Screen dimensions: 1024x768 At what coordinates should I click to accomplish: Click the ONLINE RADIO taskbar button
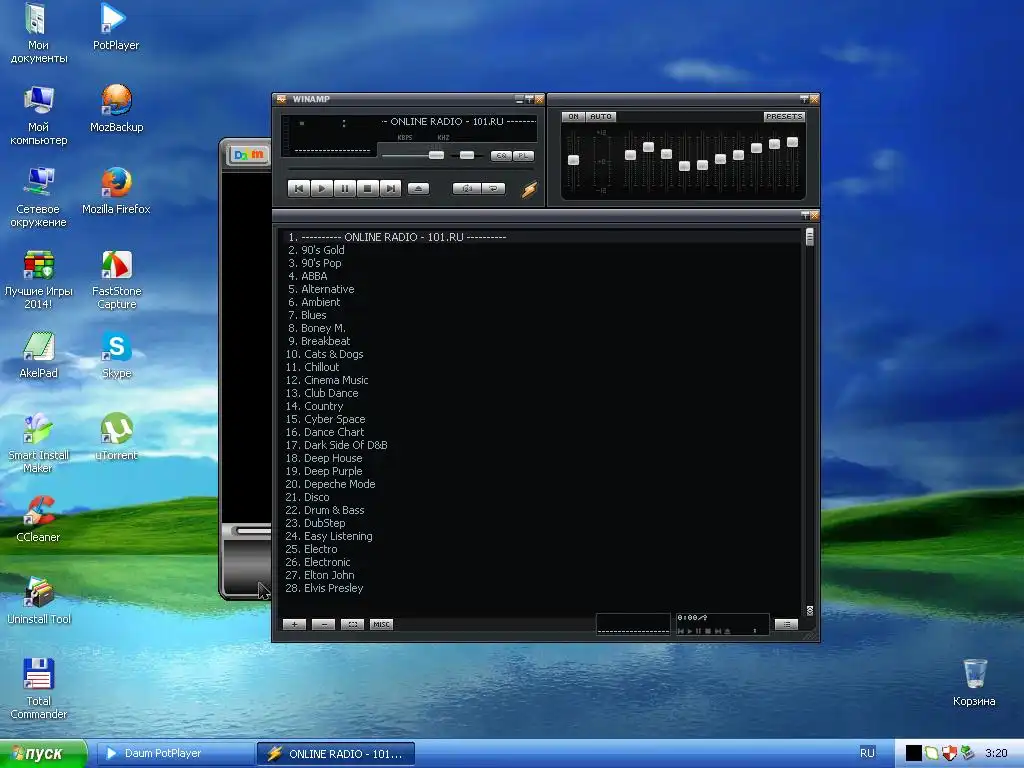(x=336, y=754)
